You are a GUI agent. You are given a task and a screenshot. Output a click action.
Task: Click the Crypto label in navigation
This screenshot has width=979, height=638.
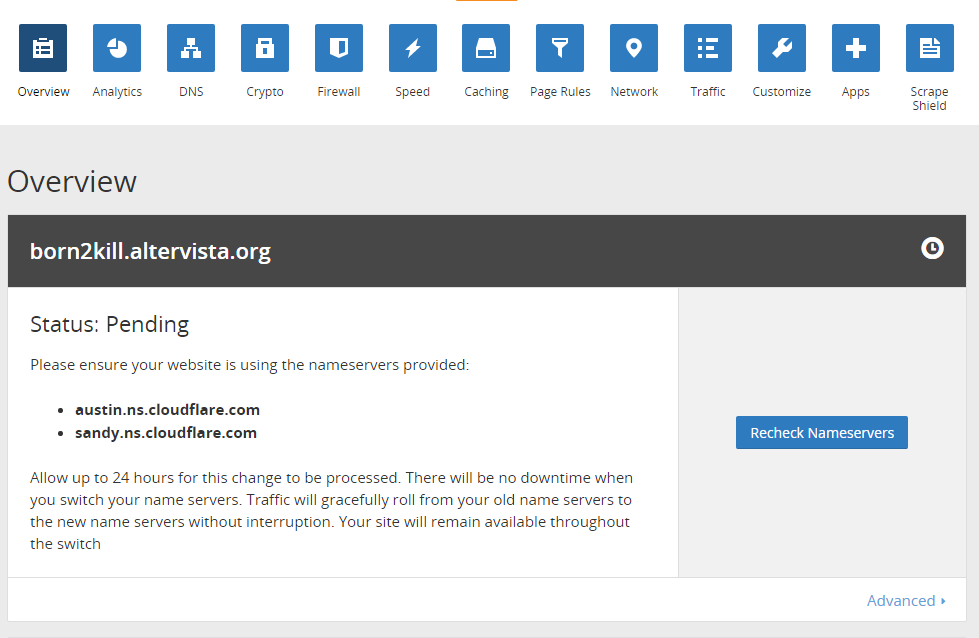pos(265,92)
